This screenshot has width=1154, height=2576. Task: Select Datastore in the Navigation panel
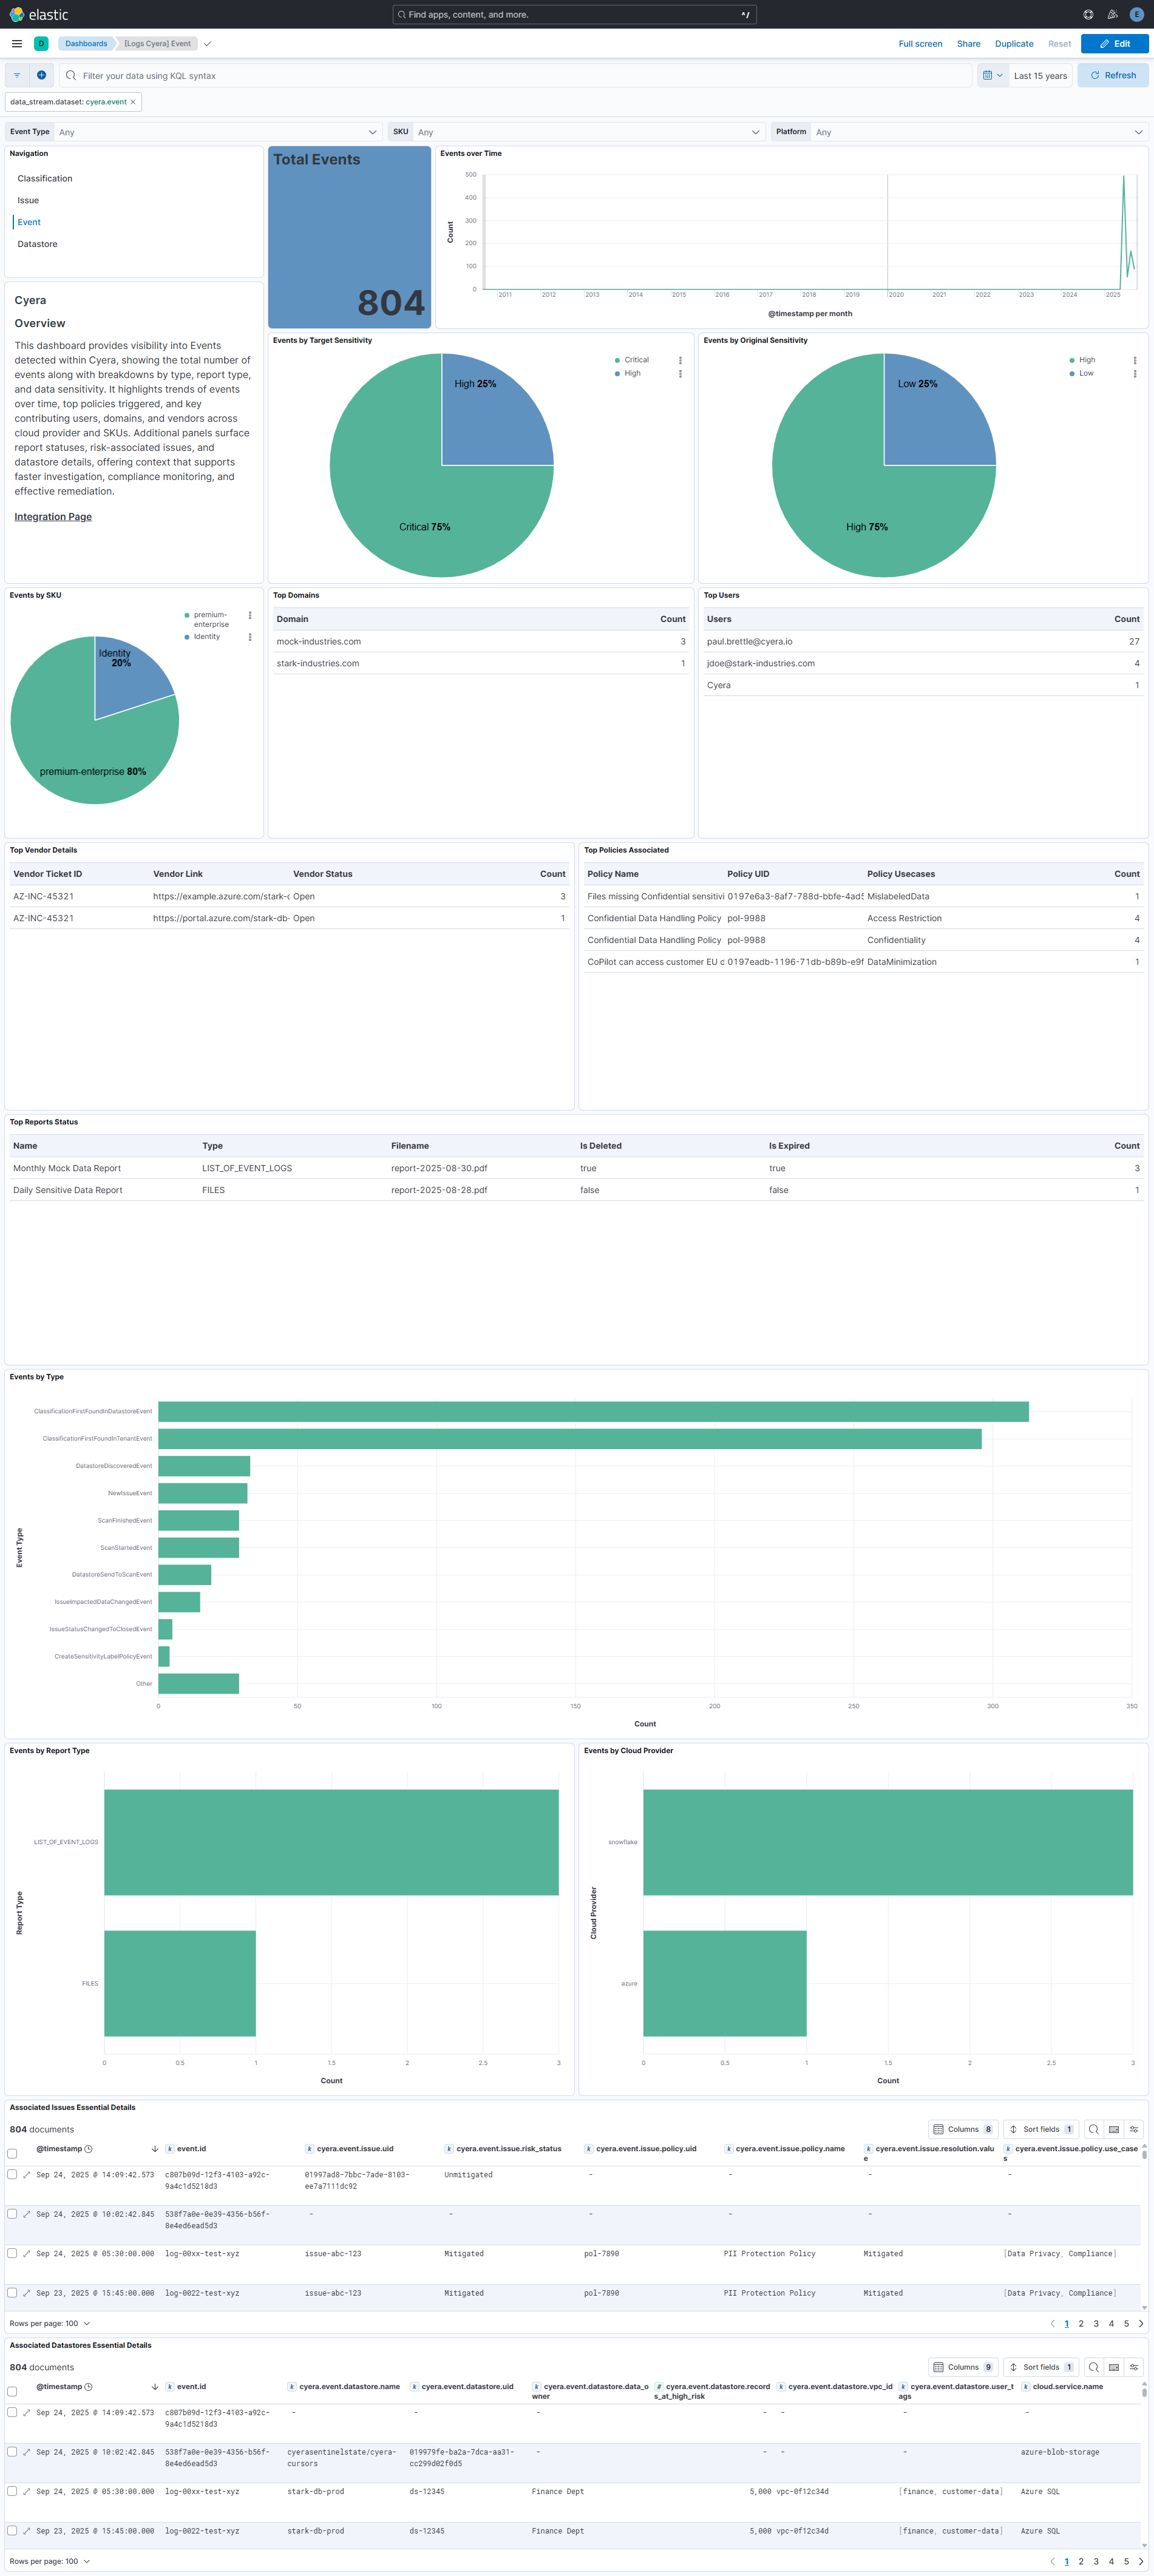(x=37, y=243)
